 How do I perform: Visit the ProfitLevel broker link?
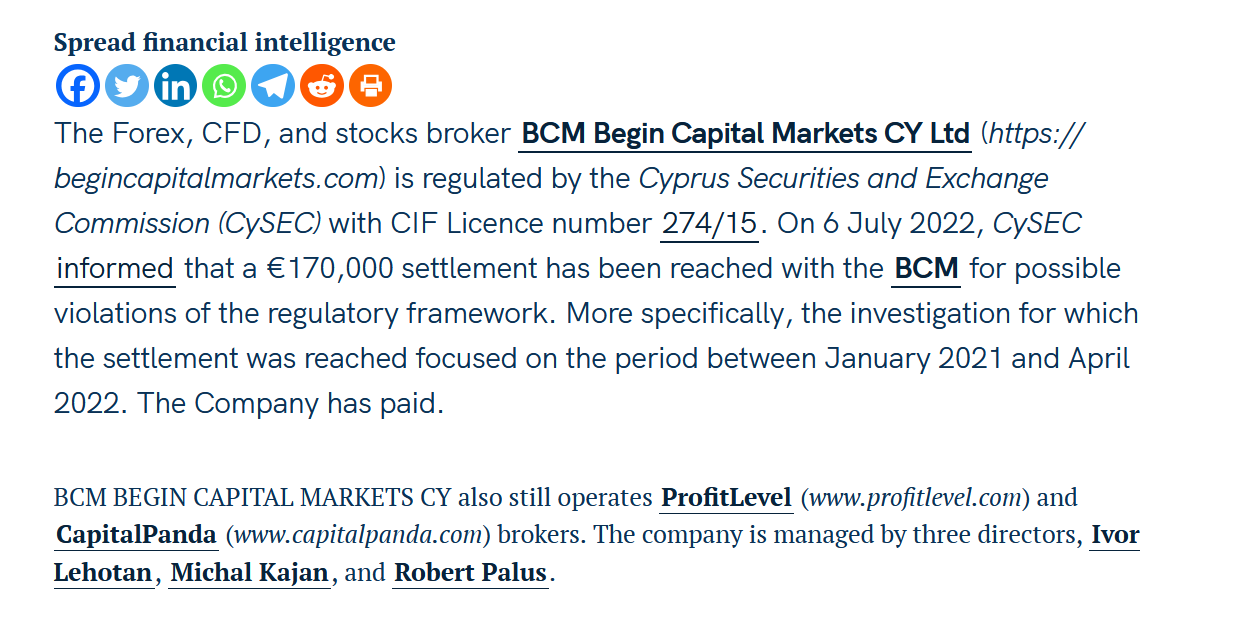(727, 497)
